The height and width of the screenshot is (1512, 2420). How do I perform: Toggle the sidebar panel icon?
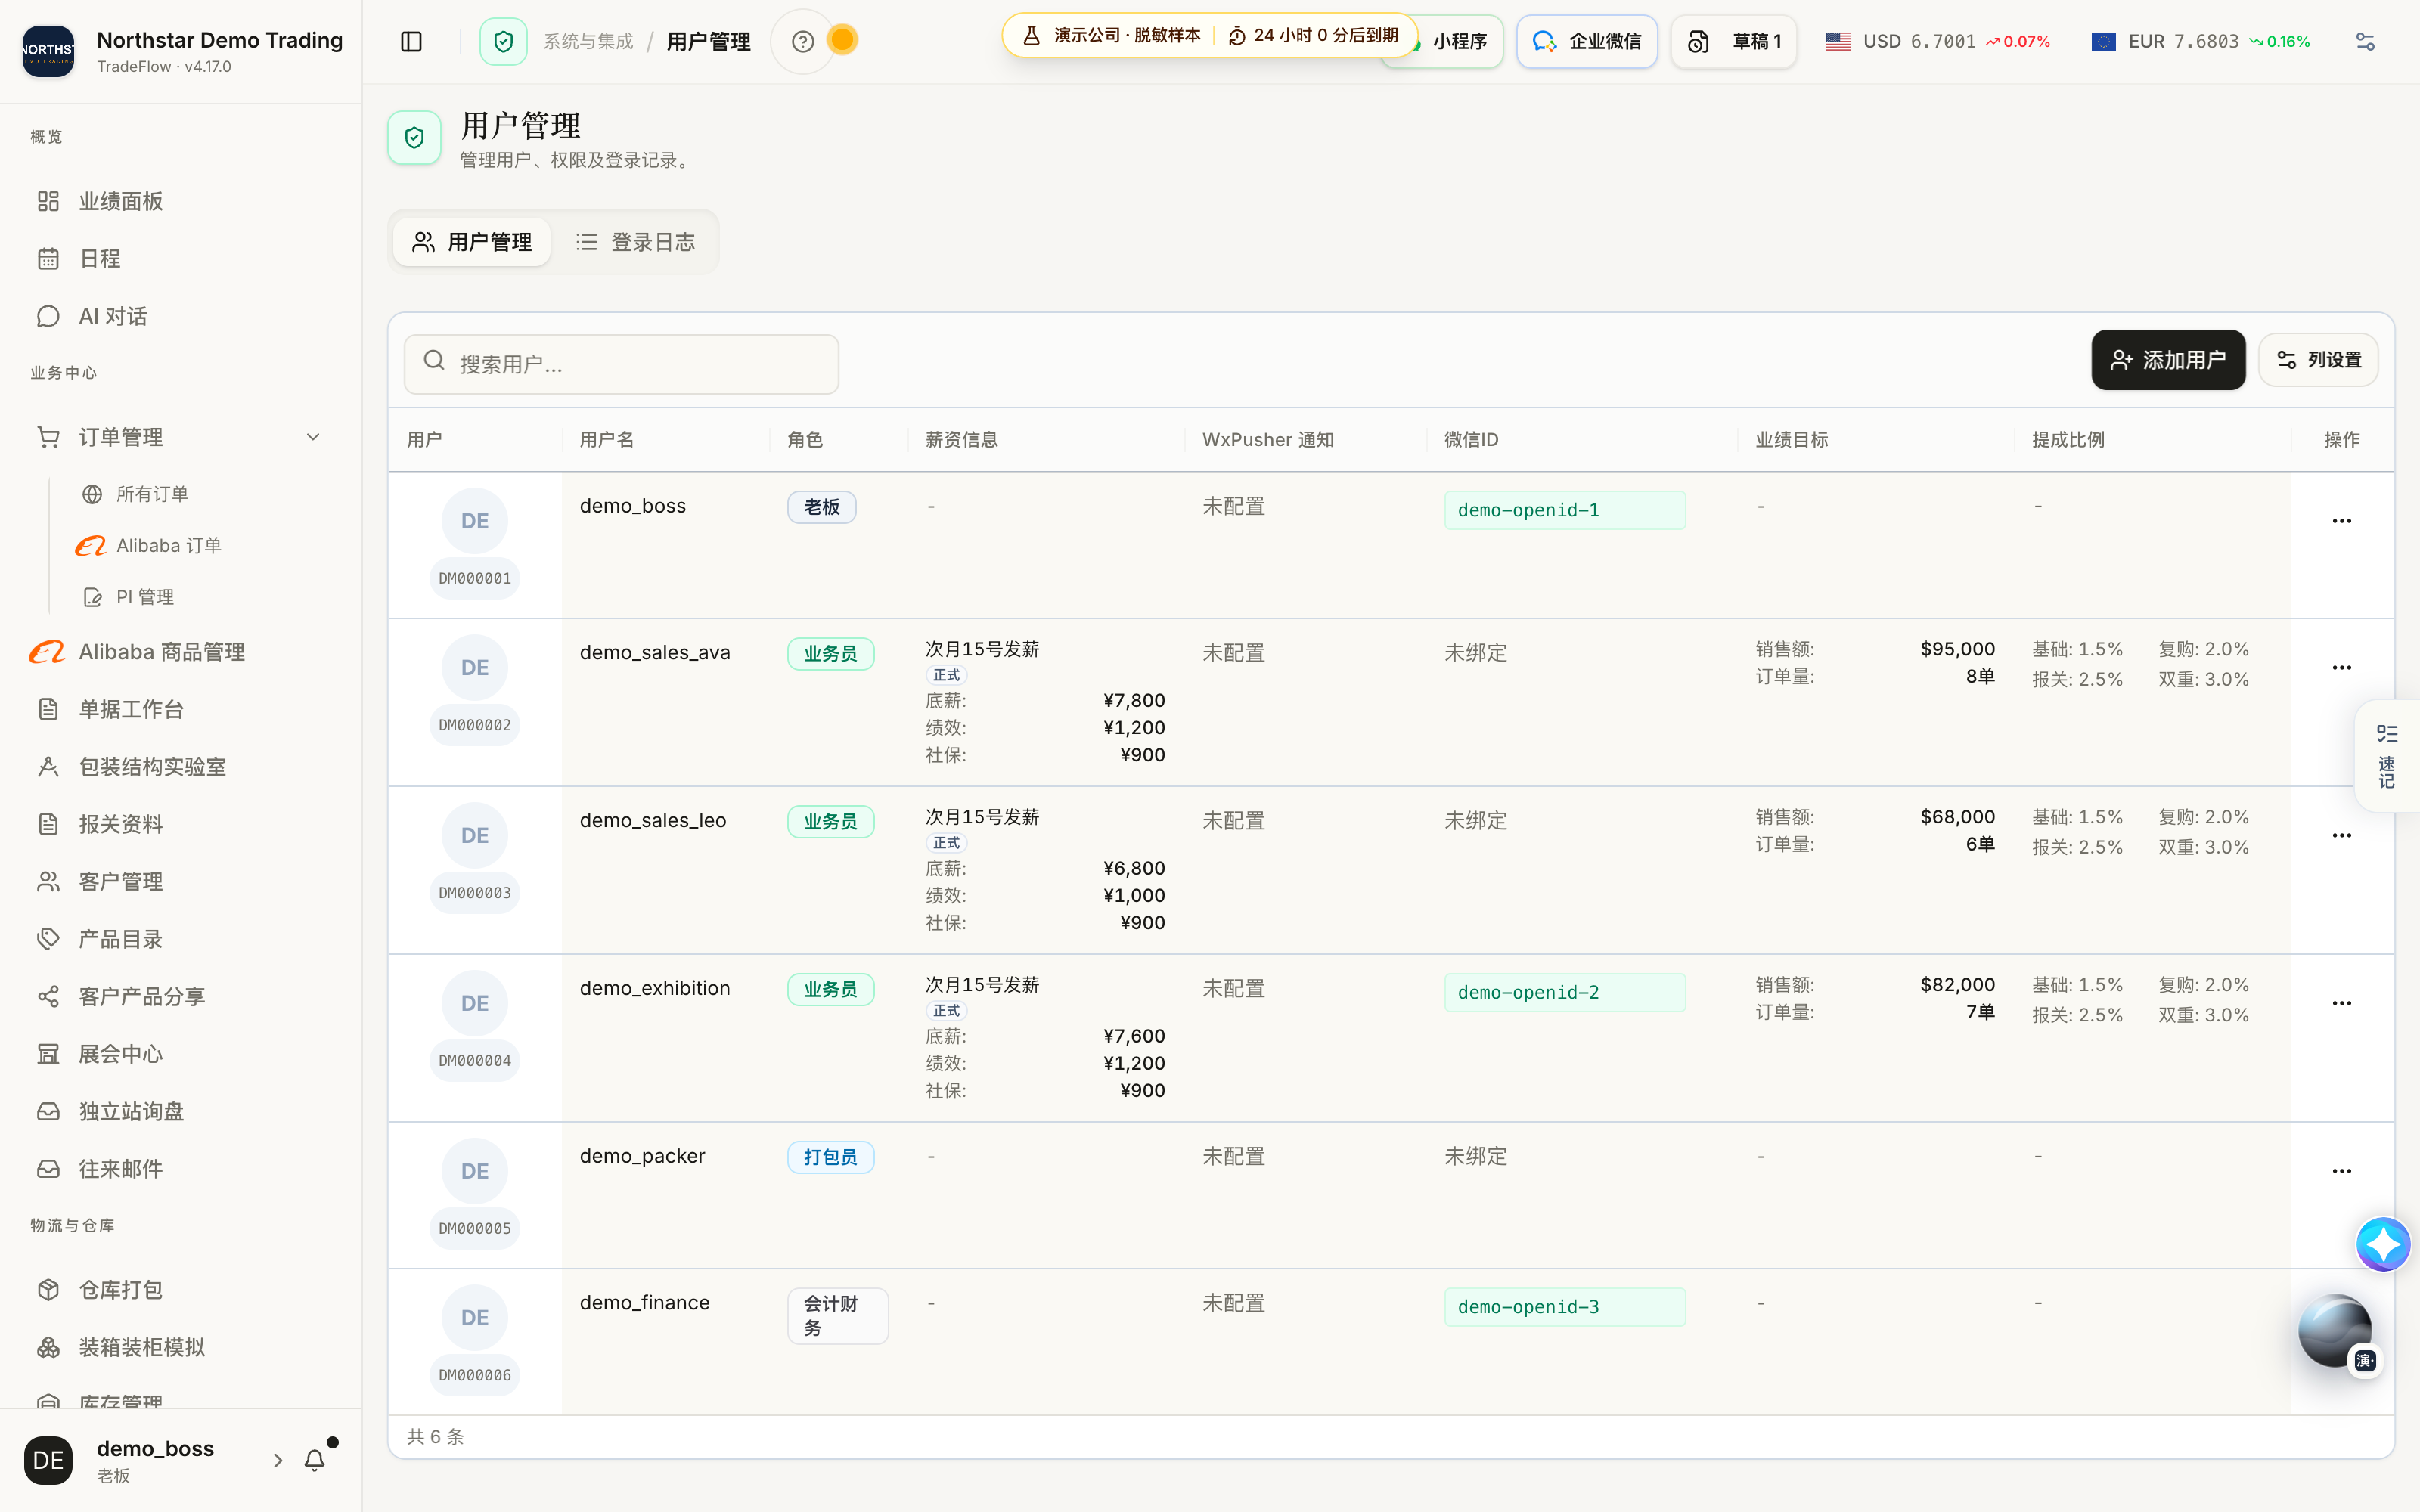pos(411,41)
